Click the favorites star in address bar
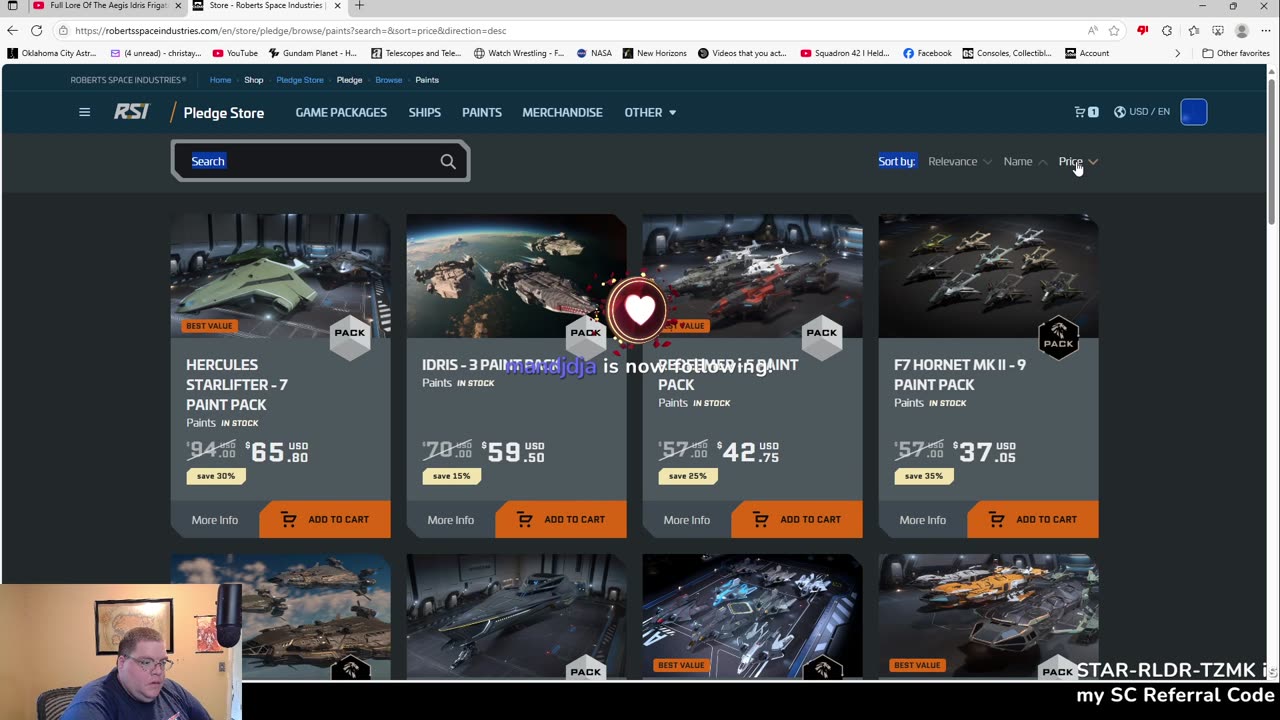Image resolution: width=1280 pixels, height=720 pixels. tap(1114, 31)
